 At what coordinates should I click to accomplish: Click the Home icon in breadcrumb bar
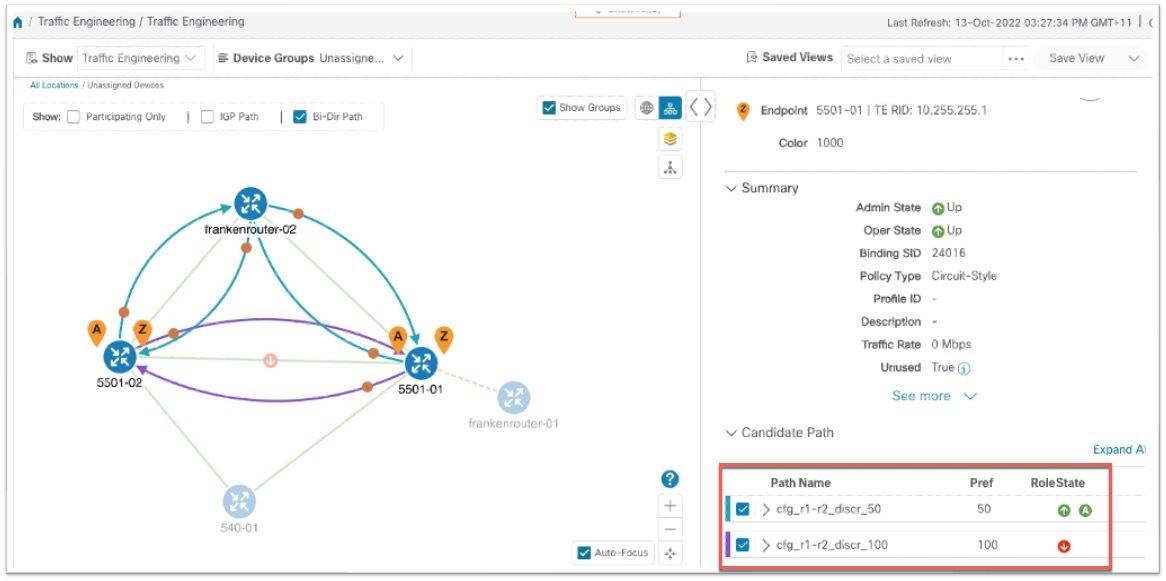click(x=16, y=20)
